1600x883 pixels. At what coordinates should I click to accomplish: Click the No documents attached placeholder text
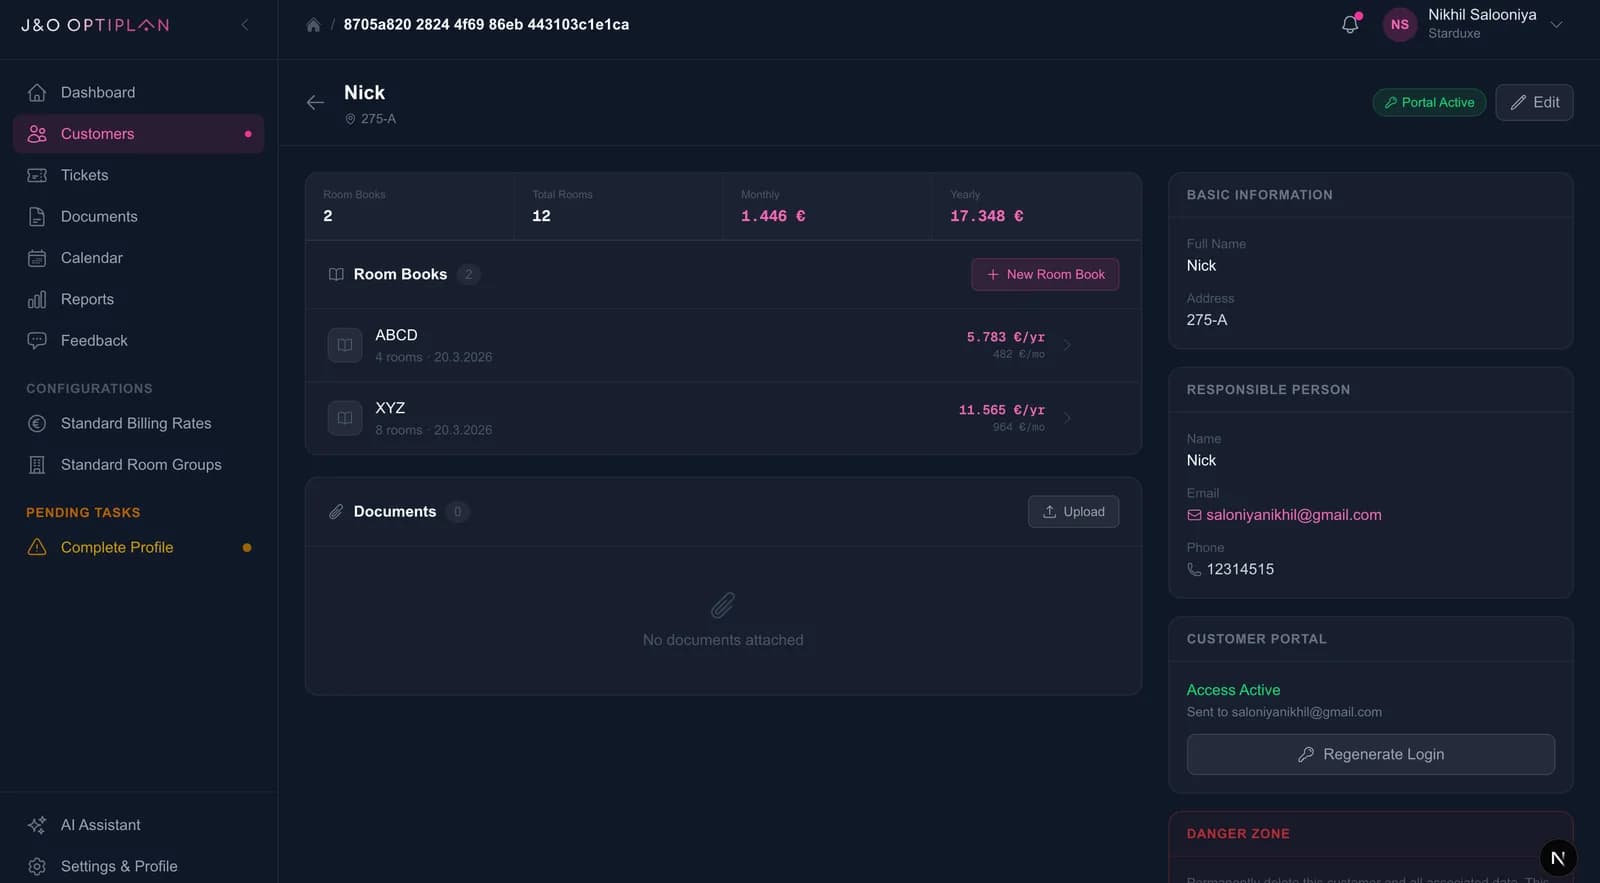[x=723, y=640]
